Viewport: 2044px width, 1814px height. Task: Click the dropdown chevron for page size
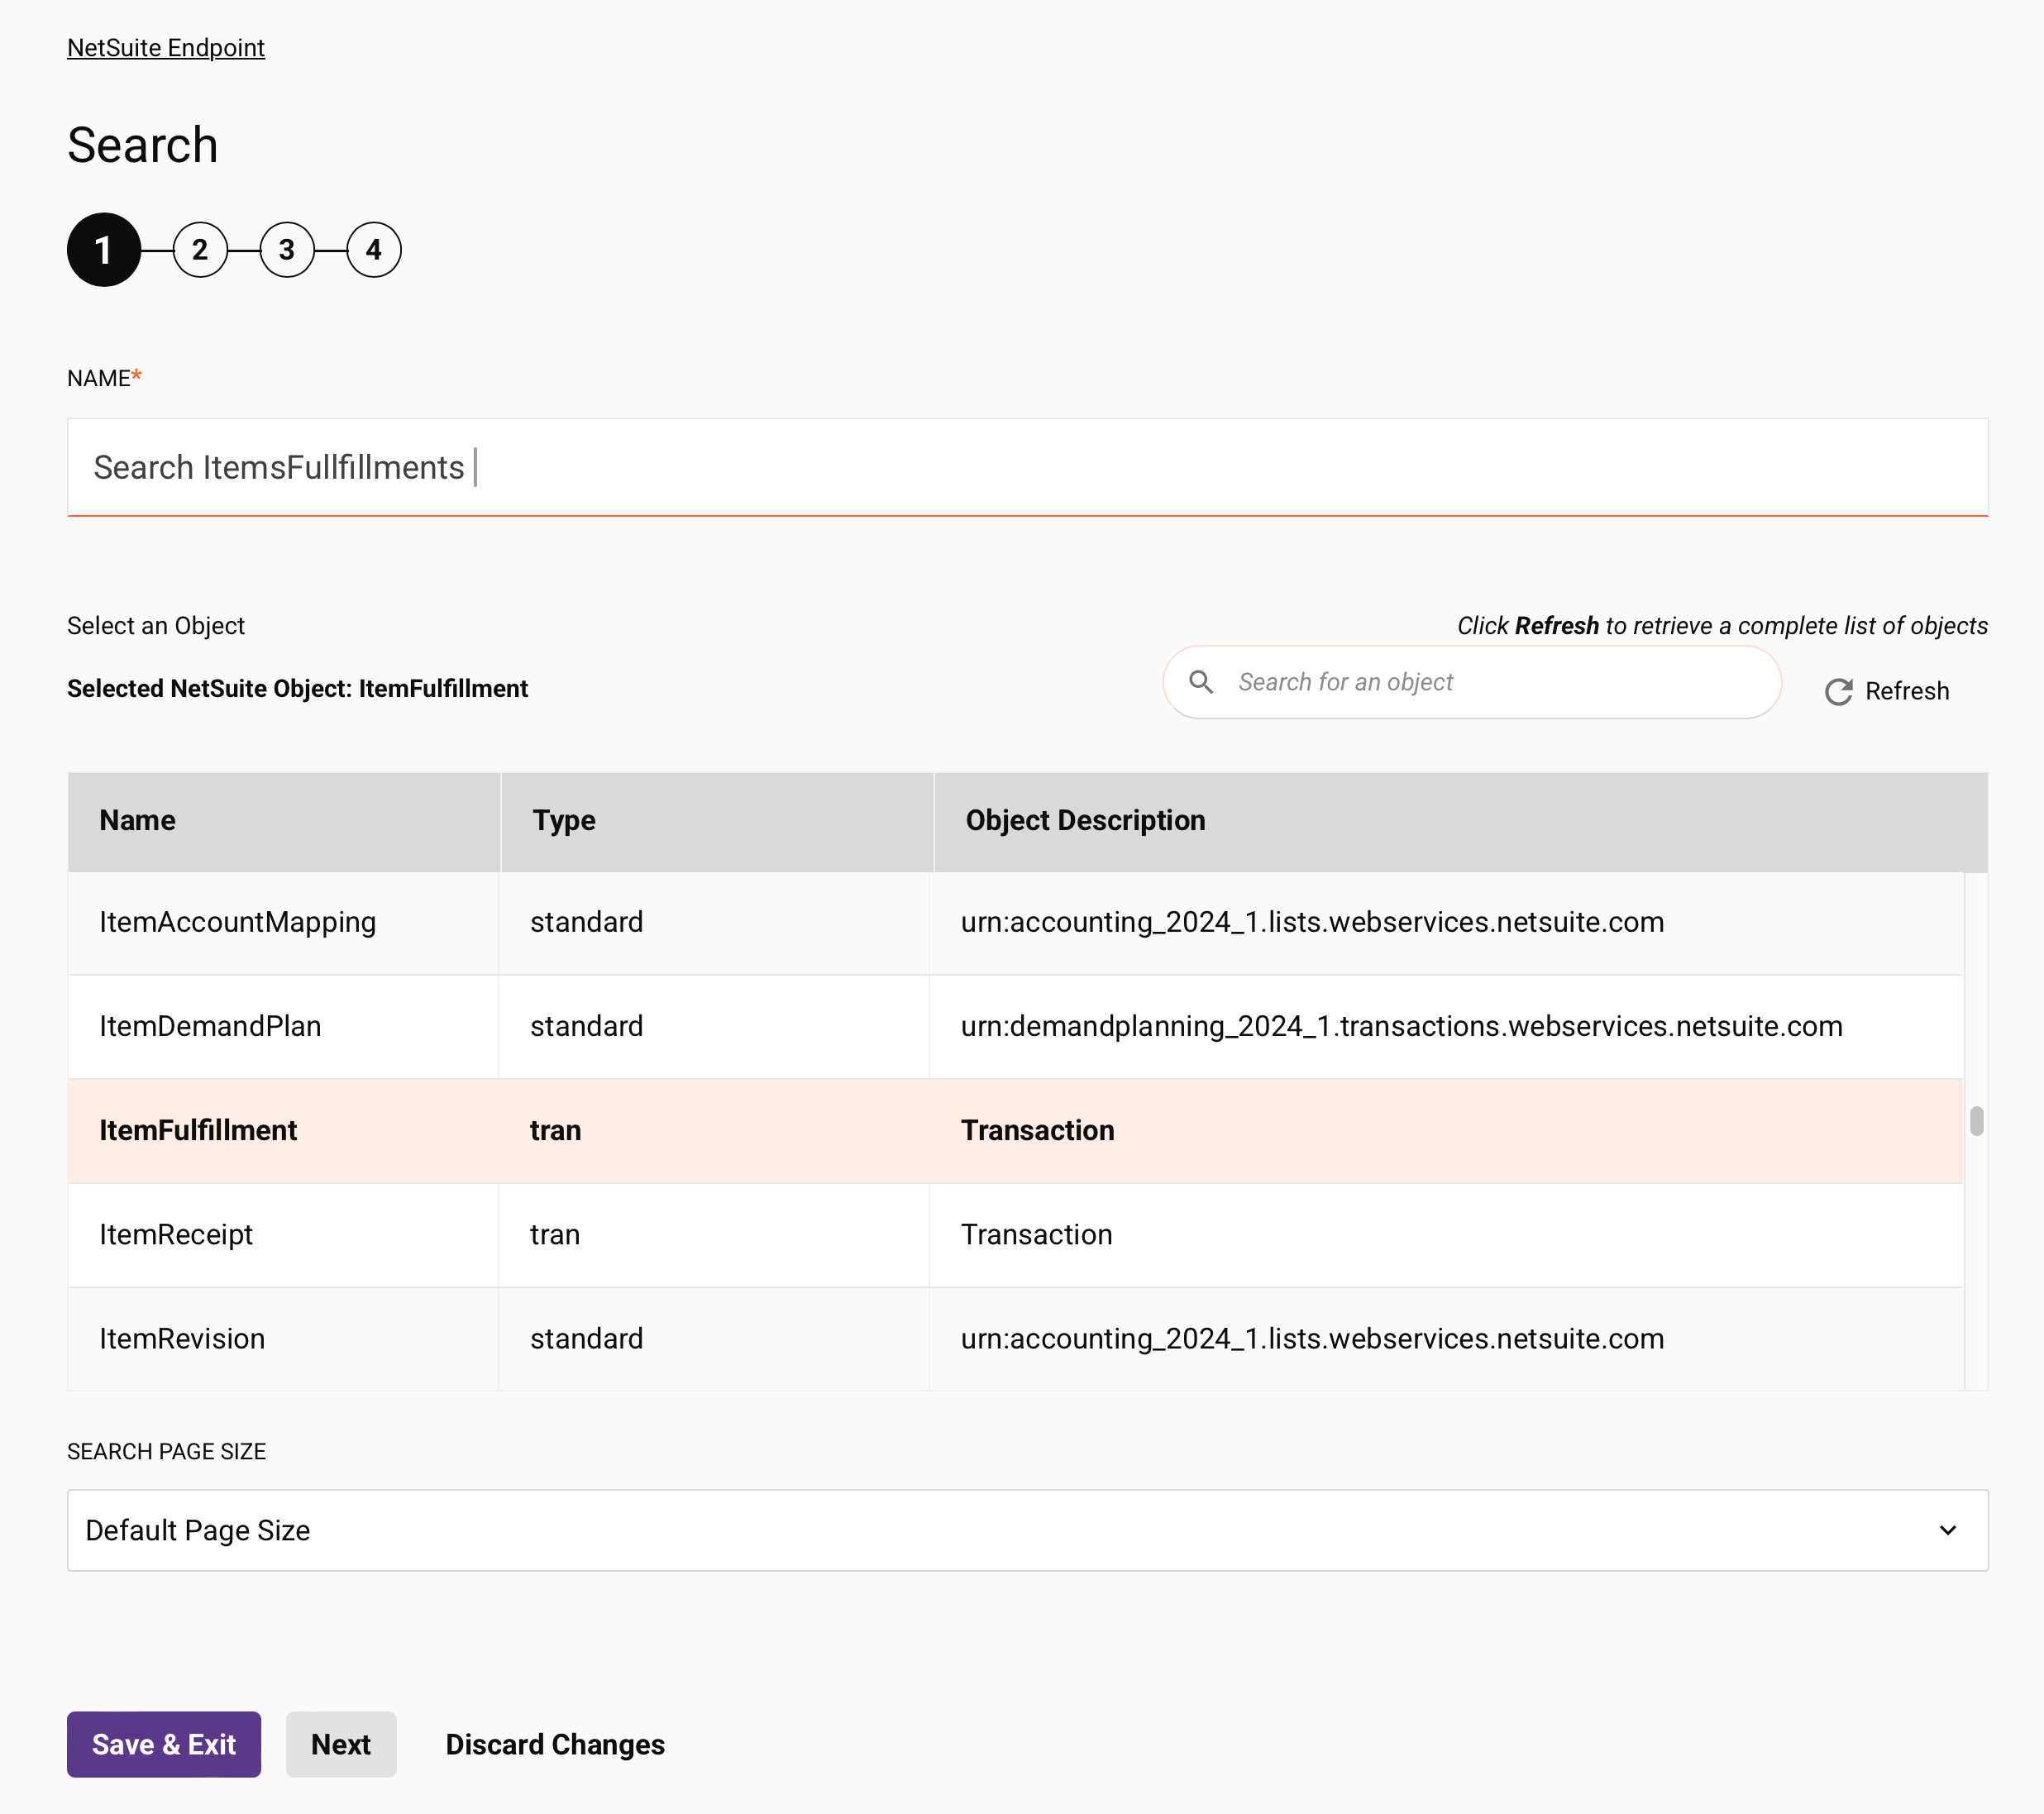[x=1947, y=1530]
